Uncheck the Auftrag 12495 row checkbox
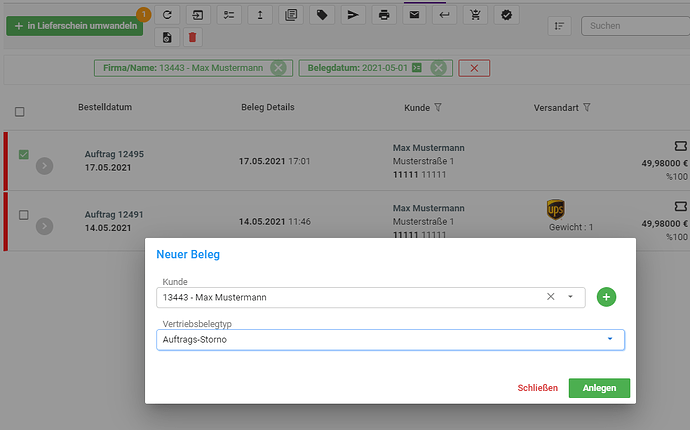 24,154
